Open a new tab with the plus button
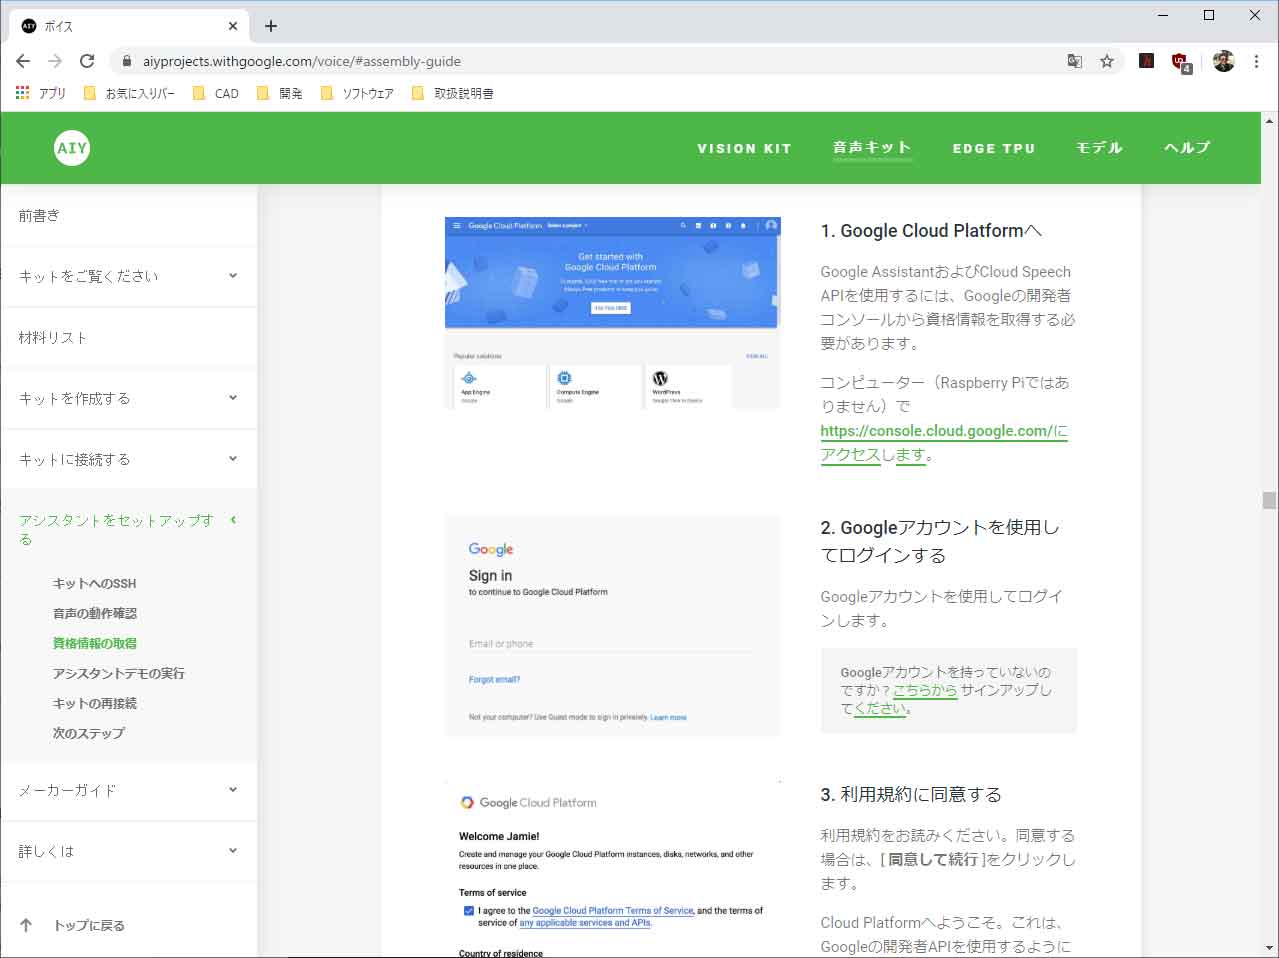 click(271, 26)
